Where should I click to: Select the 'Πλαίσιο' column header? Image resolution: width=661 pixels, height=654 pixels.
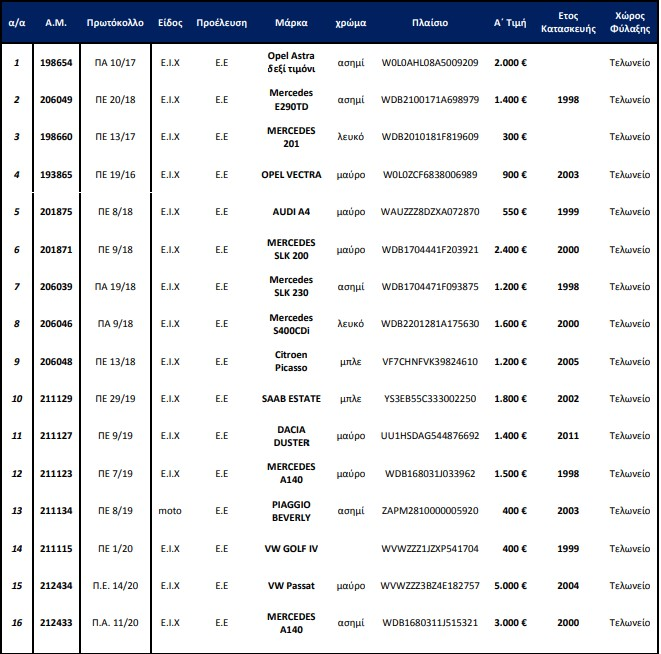point(430,21)
